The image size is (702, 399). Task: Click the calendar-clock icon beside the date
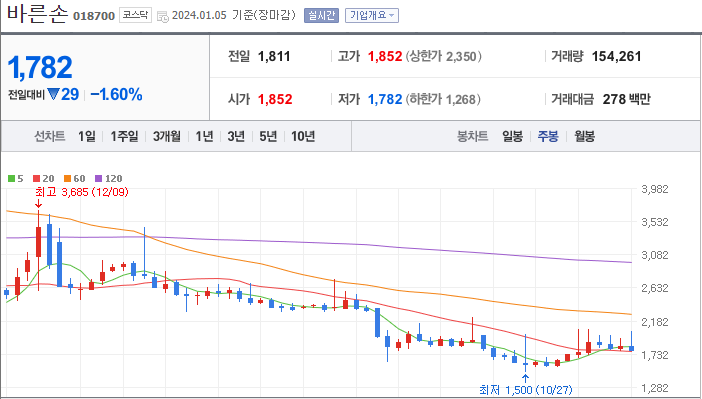pos(163,17)
